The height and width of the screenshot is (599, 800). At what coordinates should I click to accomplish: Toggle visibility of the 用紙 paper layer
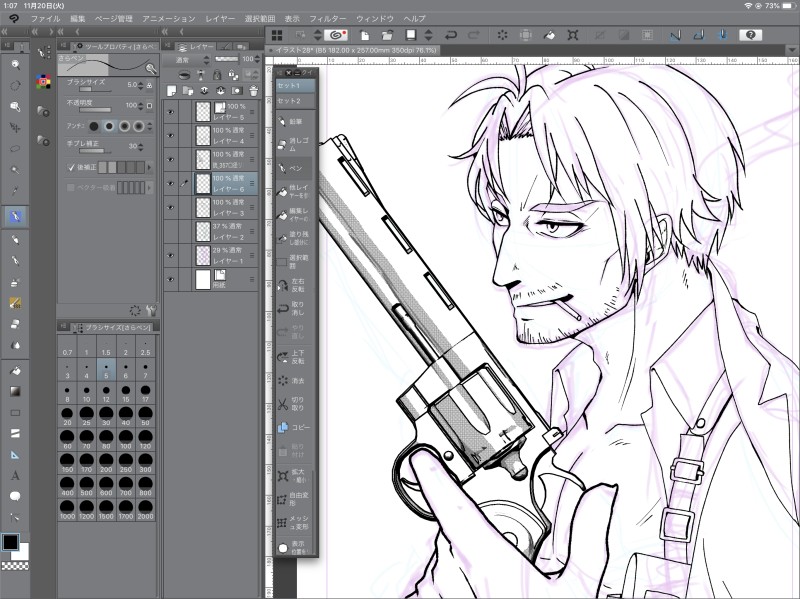(x=171, y=279)
